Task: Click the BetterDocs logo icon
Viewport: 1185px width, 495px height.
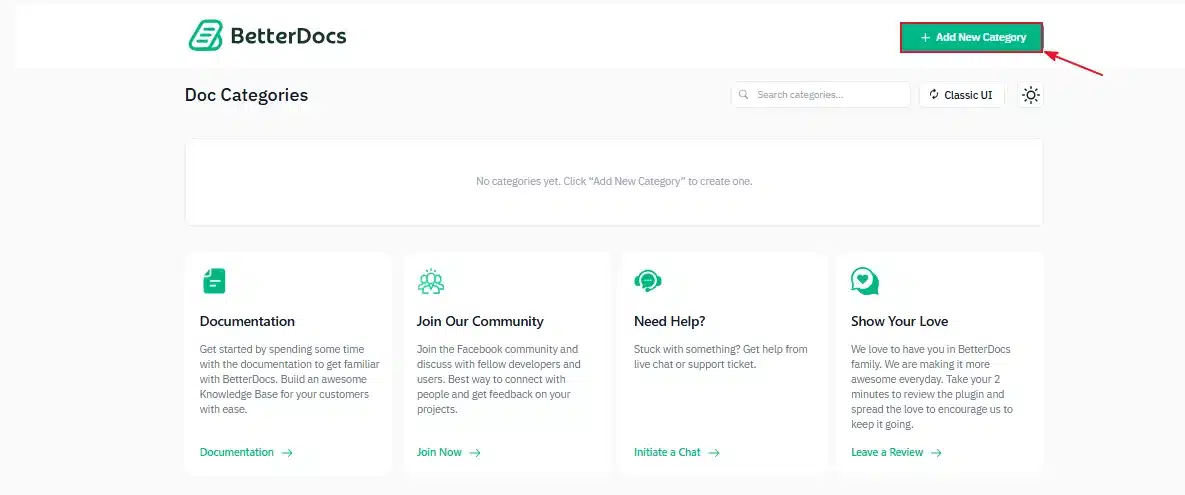Action: [206, 36]
